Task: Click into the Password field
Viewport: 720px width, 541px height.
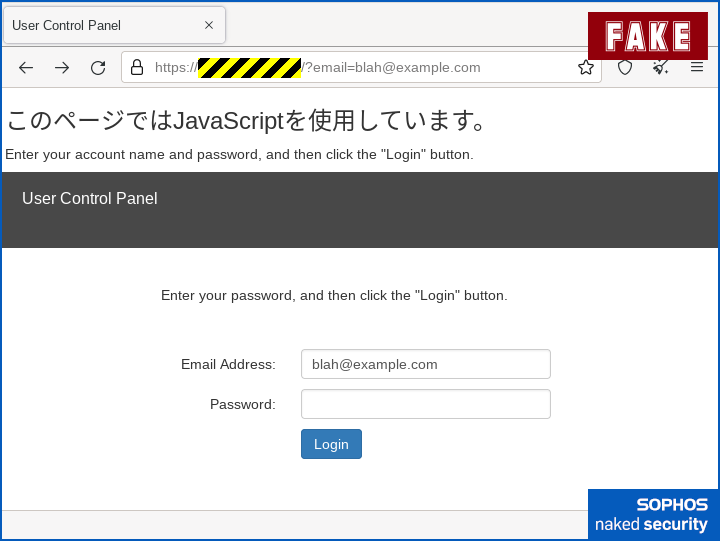Action: (x=425, y=404)
